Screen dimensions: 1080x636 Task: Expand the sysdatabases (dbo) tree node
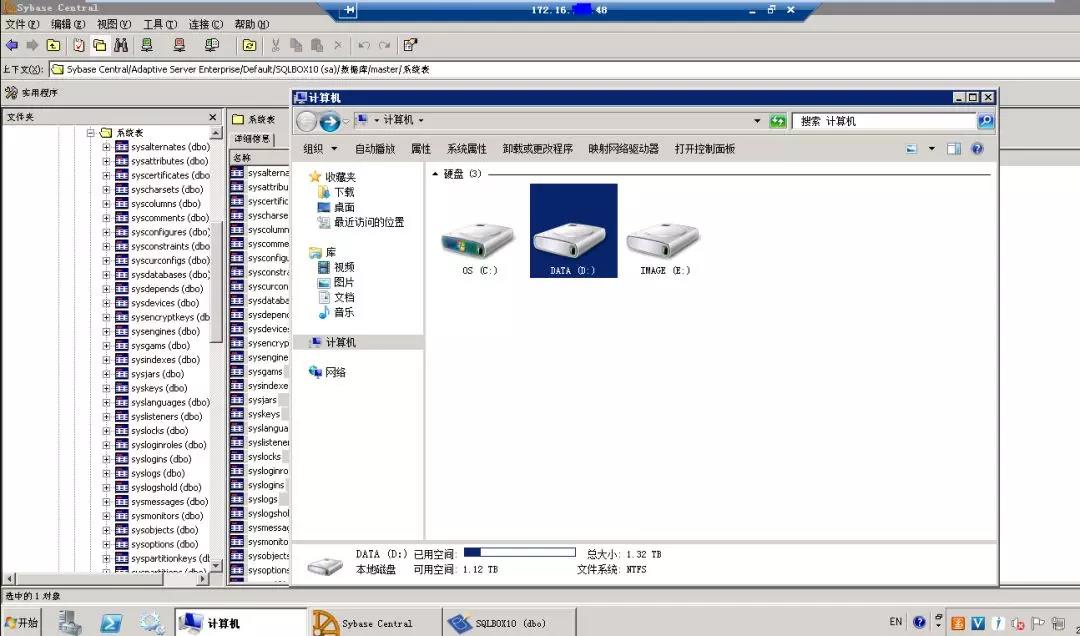106,275
